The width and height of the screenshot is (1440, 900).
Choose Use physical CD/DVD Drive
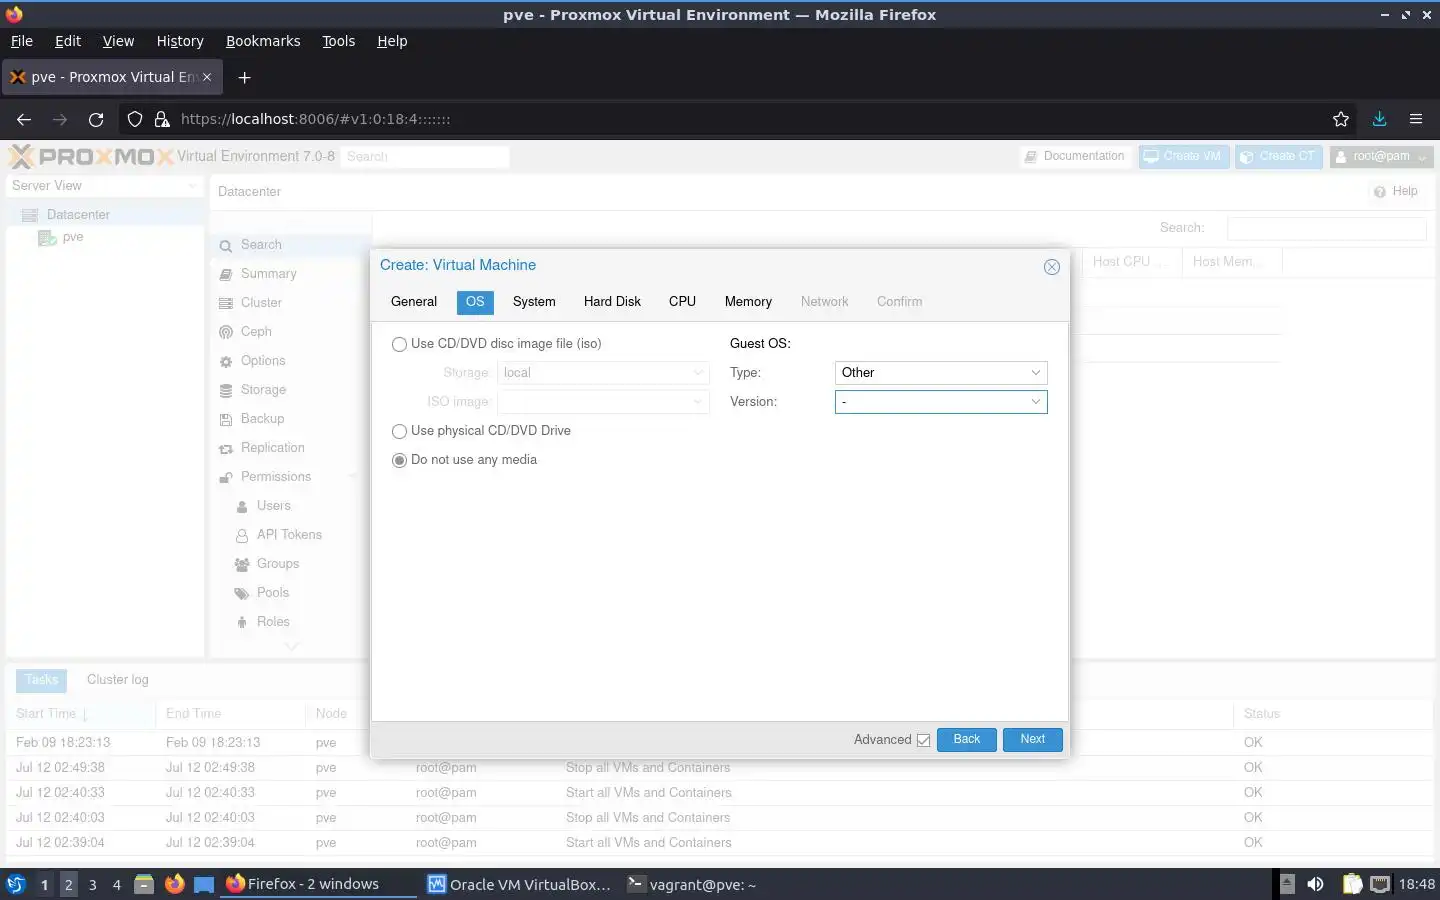tap(399, 431)
